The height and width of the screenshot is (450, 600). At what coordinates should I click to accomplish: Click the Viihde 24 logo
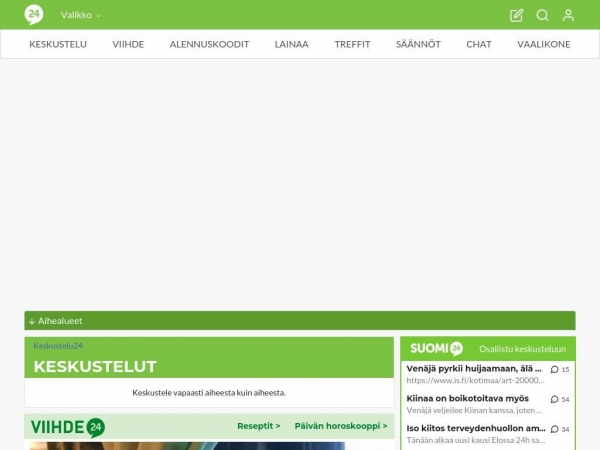68,427
